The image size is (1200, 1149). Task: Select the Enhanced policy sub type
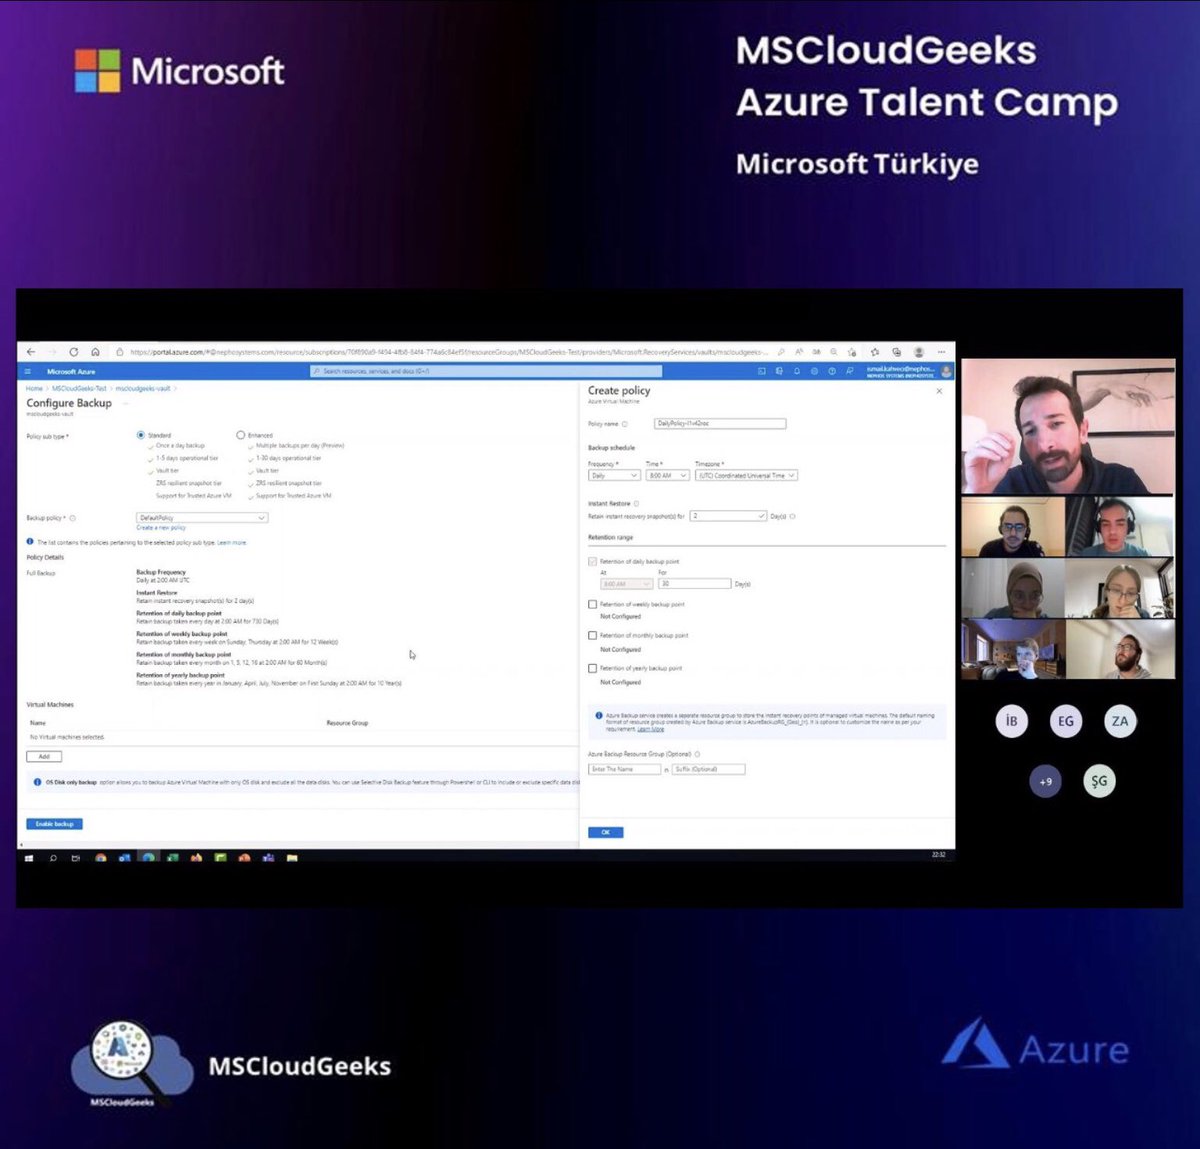click(x=240, y=435)
